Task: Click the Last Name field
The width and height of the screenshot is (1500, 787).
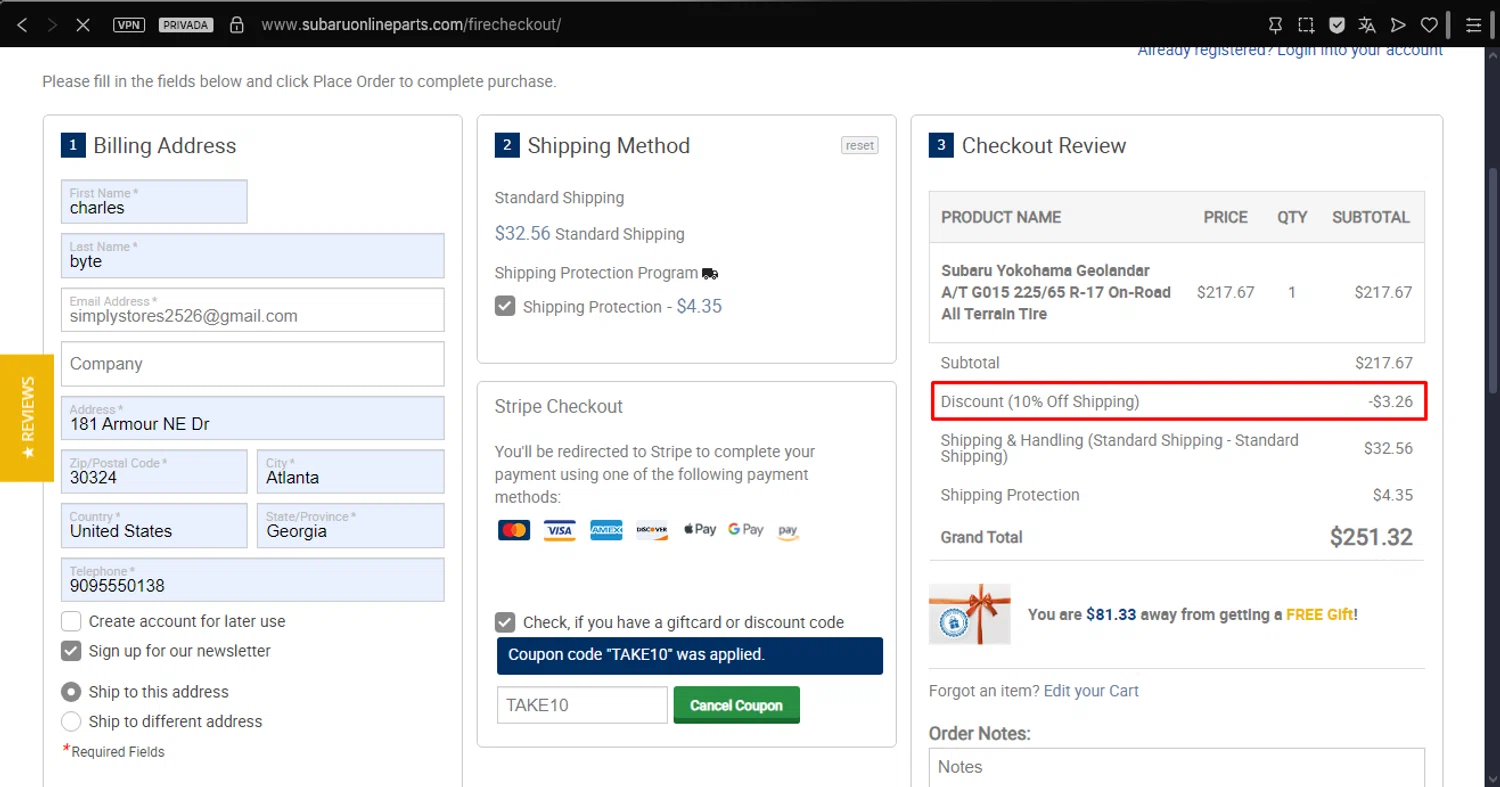Action: point(253,256)
